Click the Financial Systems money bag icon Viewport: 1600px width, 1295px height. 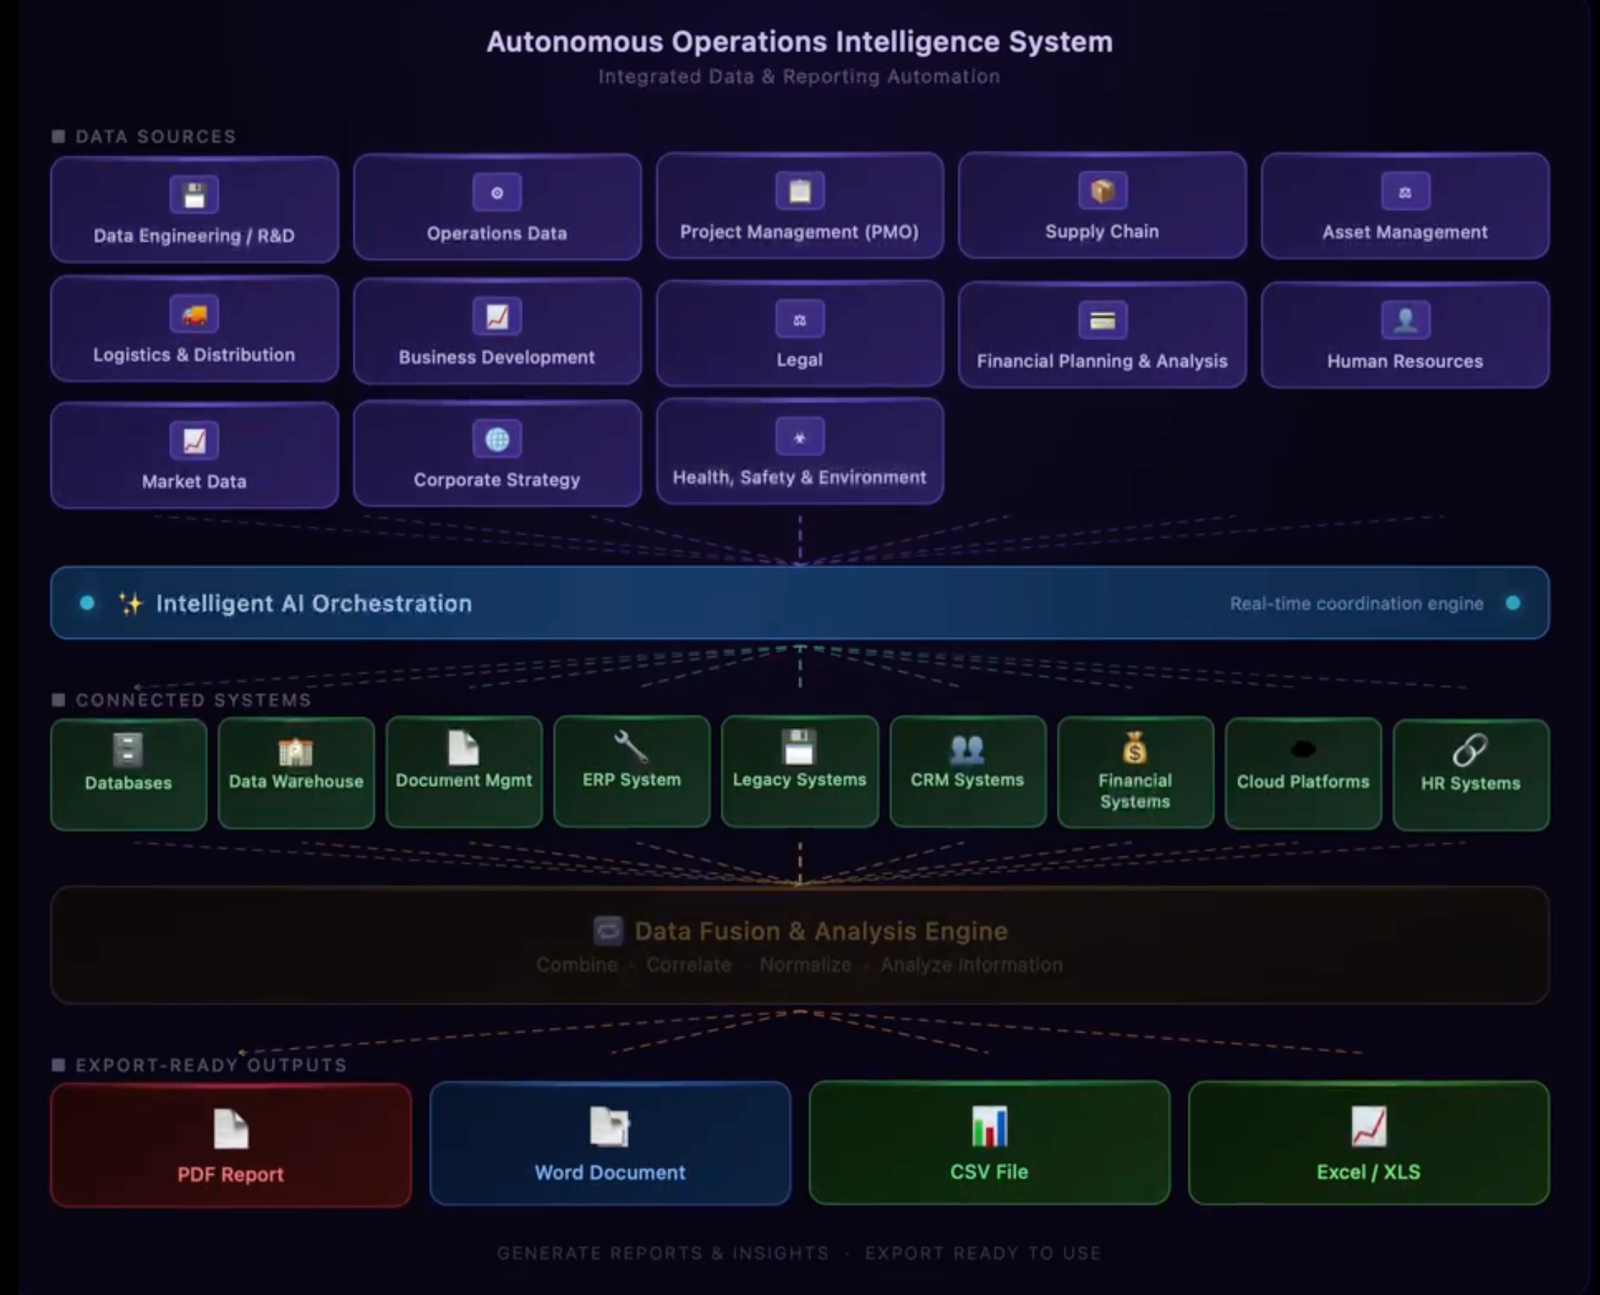(1135, 747)
